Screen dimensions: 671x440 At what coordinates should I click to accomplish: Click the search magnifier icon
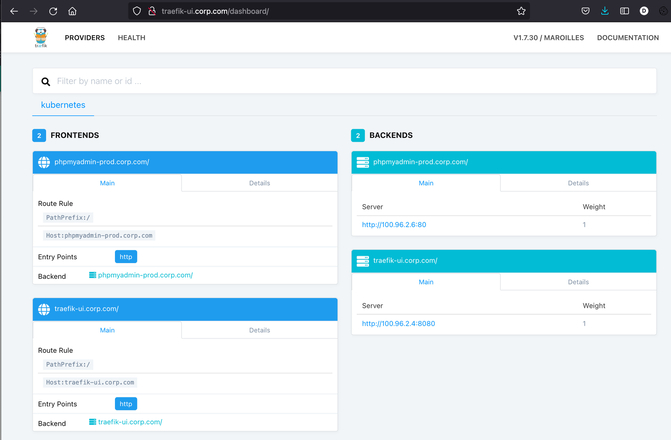pos(46,81)
